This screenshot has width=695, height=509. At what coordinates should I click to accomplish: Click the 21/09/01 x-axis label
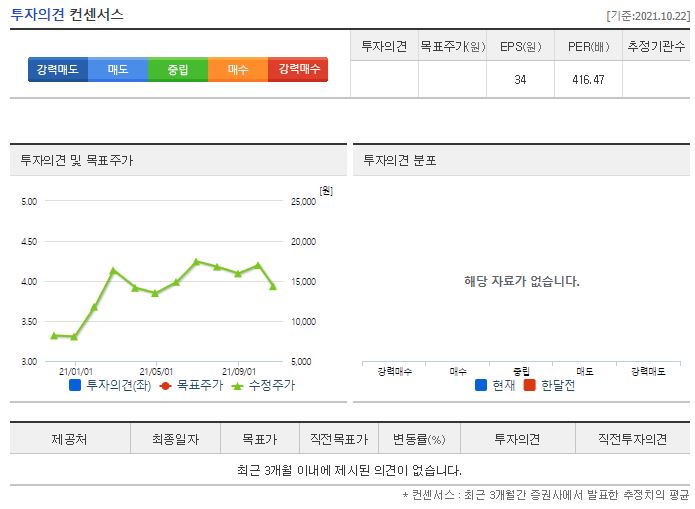click(x=238, y=372)
